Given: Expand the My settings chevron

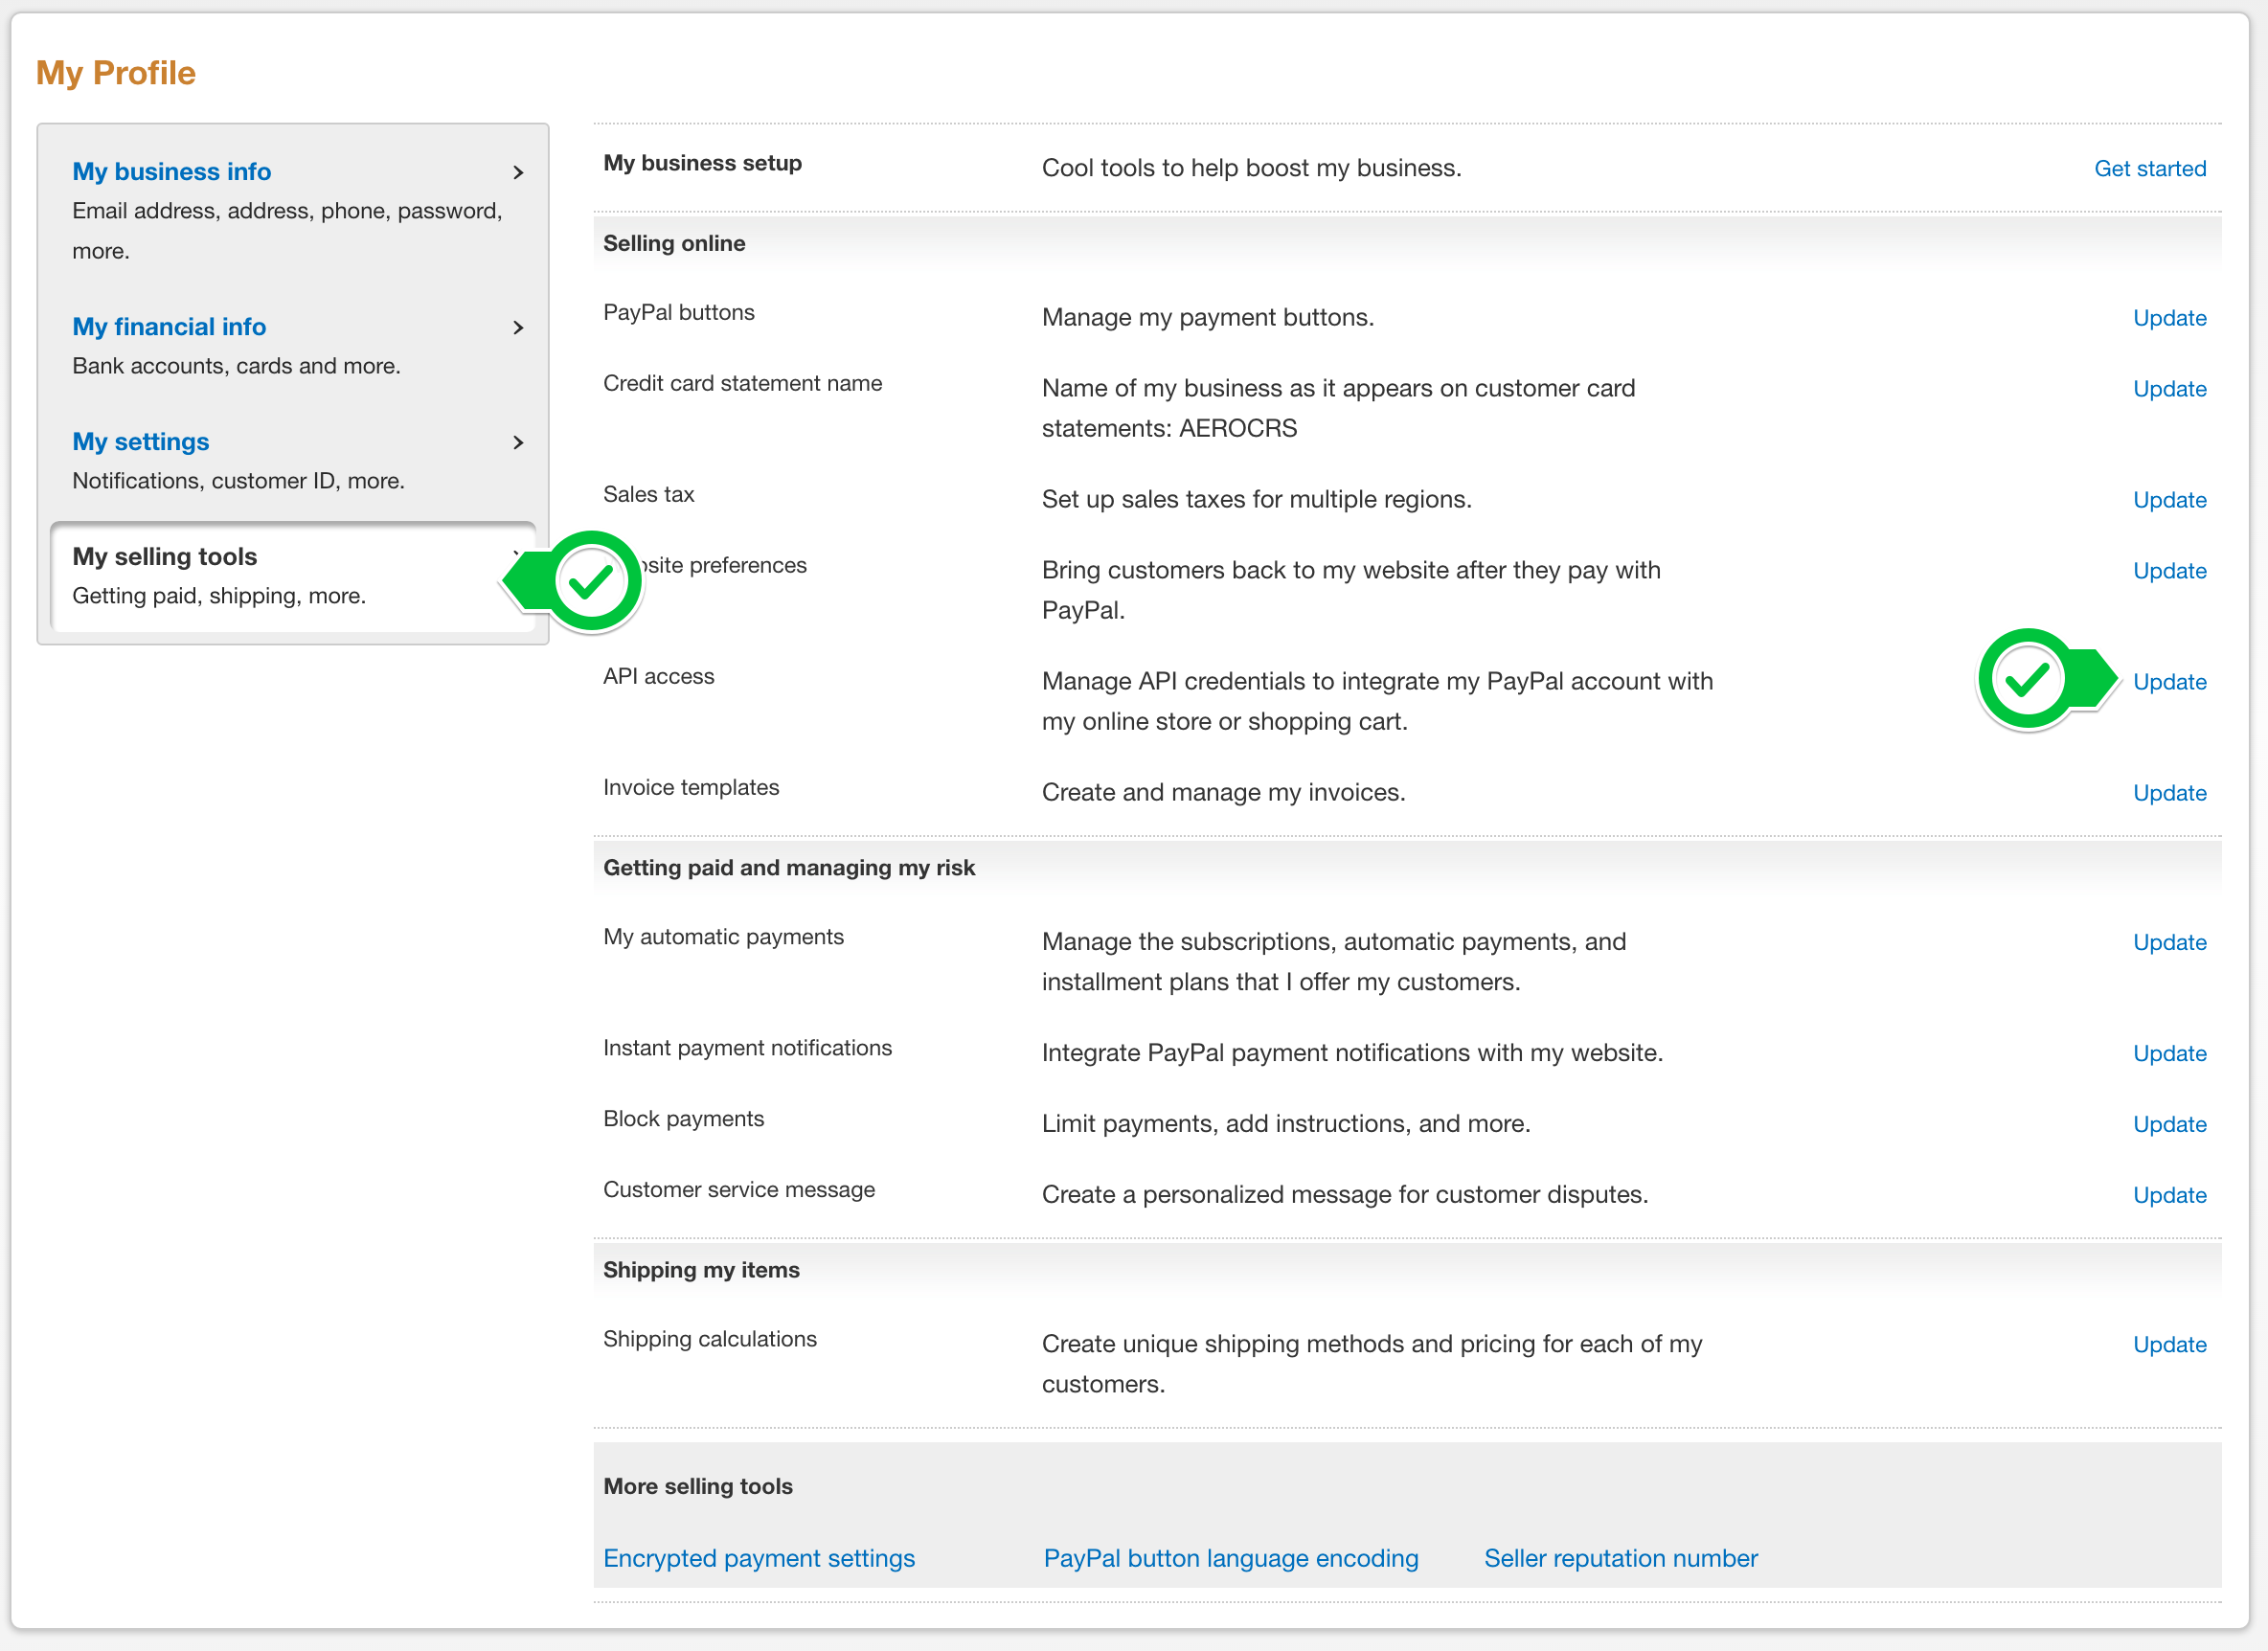Looking at the screenshot, I should click(x=518, y=442).
